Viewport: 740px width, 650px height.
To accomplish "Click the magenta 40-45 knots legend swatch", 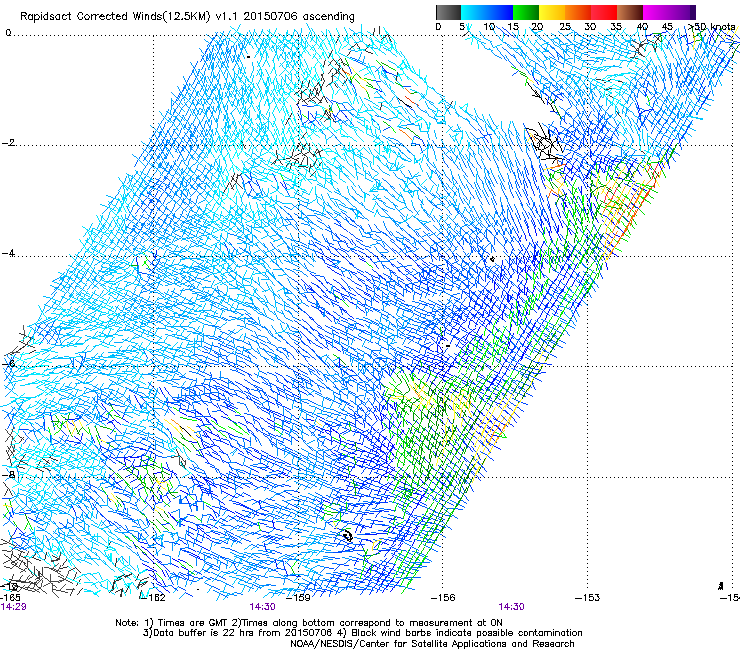I will point(656,12).
